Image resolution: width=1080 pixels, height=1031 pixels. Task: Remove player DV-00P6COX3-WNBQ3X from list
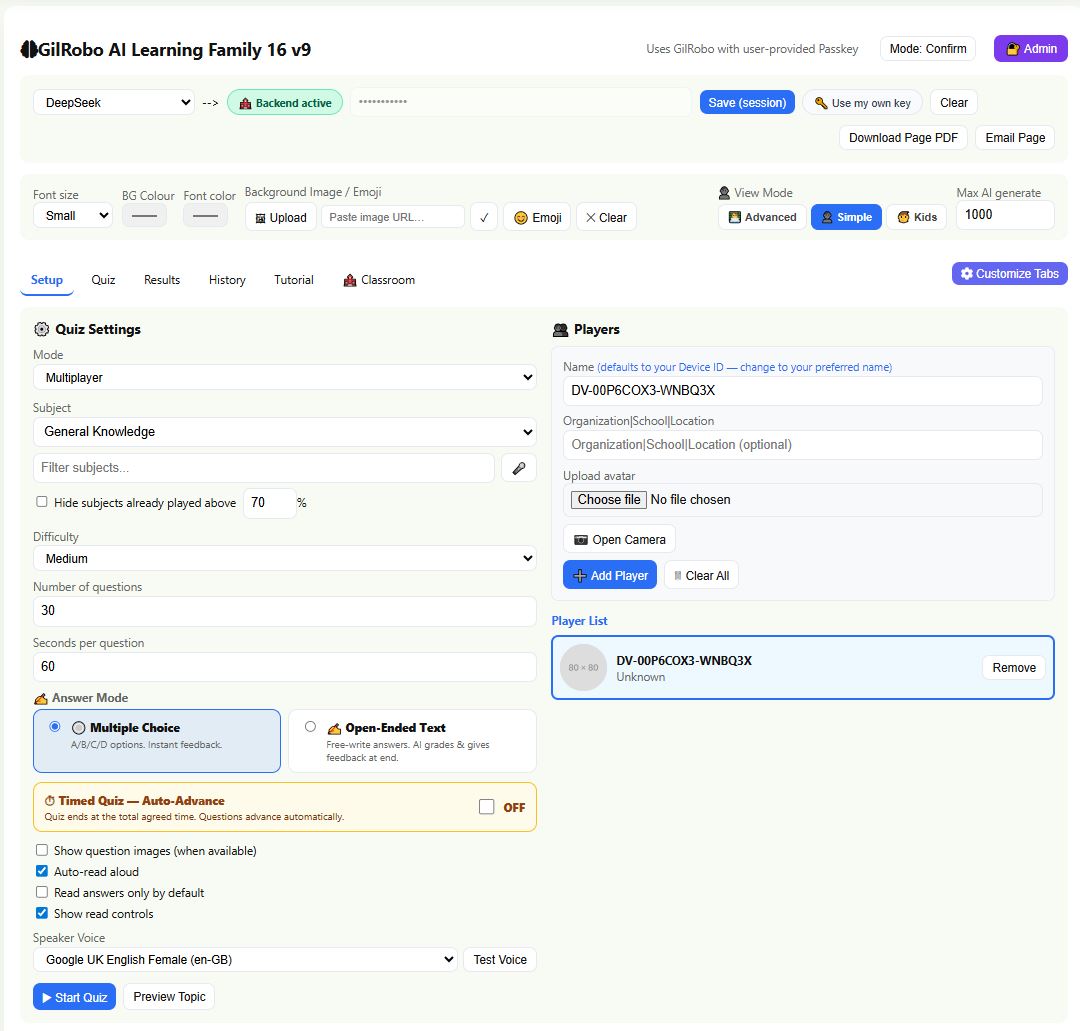pos(1014,667)
